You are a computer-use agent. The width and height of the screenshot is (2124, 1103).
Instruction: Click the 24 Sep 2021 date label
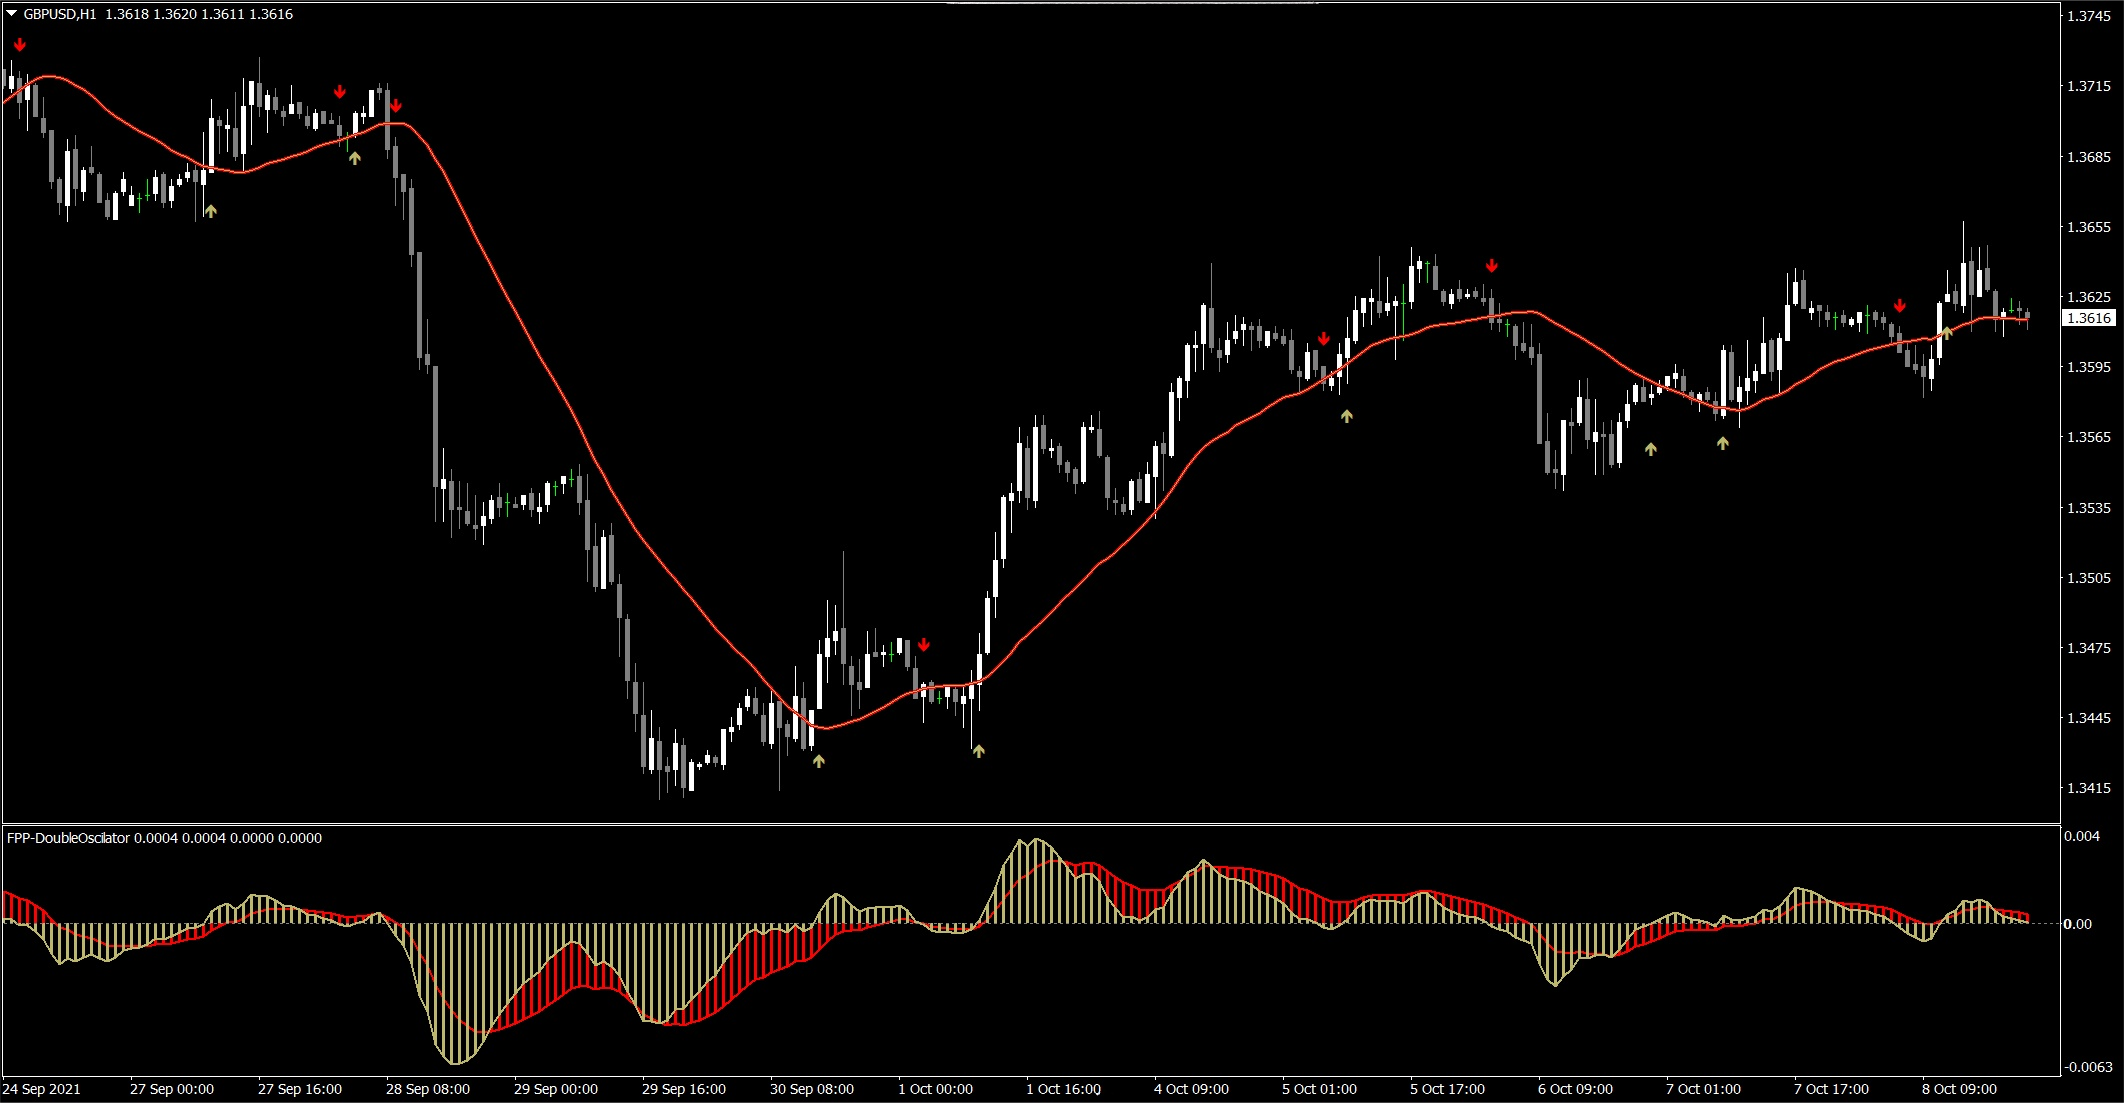42,1089
